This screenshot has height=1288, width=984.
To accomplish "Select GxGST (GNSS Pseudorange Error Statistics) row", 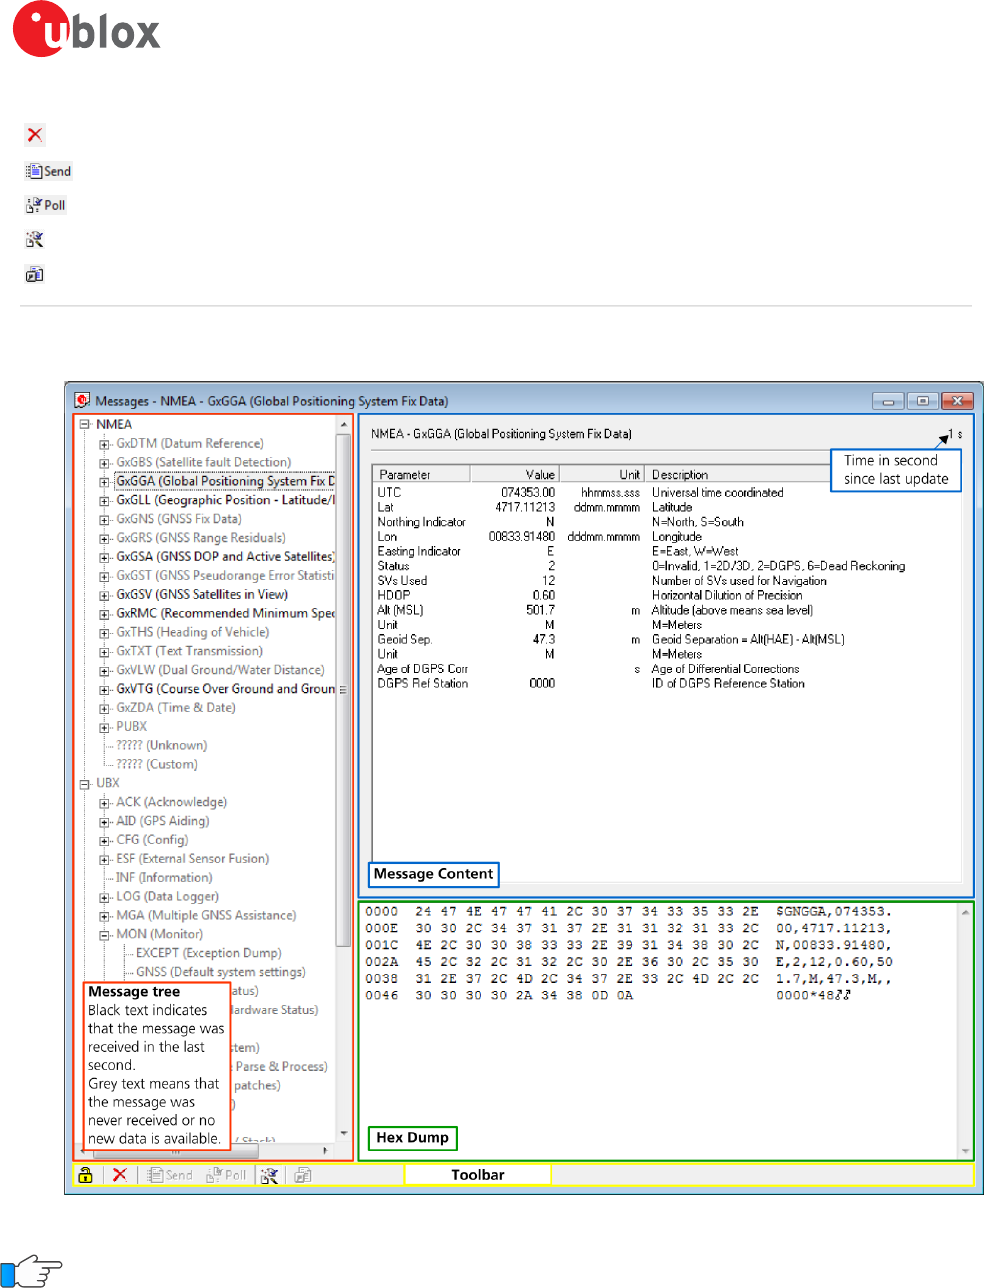I will point(225,576).
